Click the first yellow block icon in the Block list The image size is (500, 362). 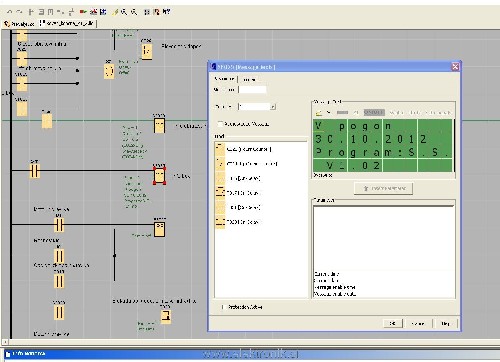coord(220,149)
